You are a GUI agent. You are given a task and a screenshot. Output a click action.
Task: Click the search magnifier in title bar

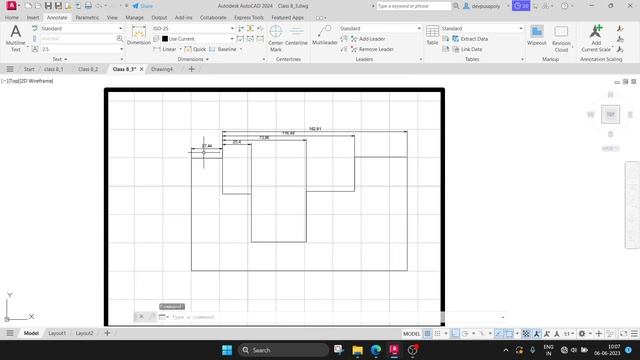[456, 6]
